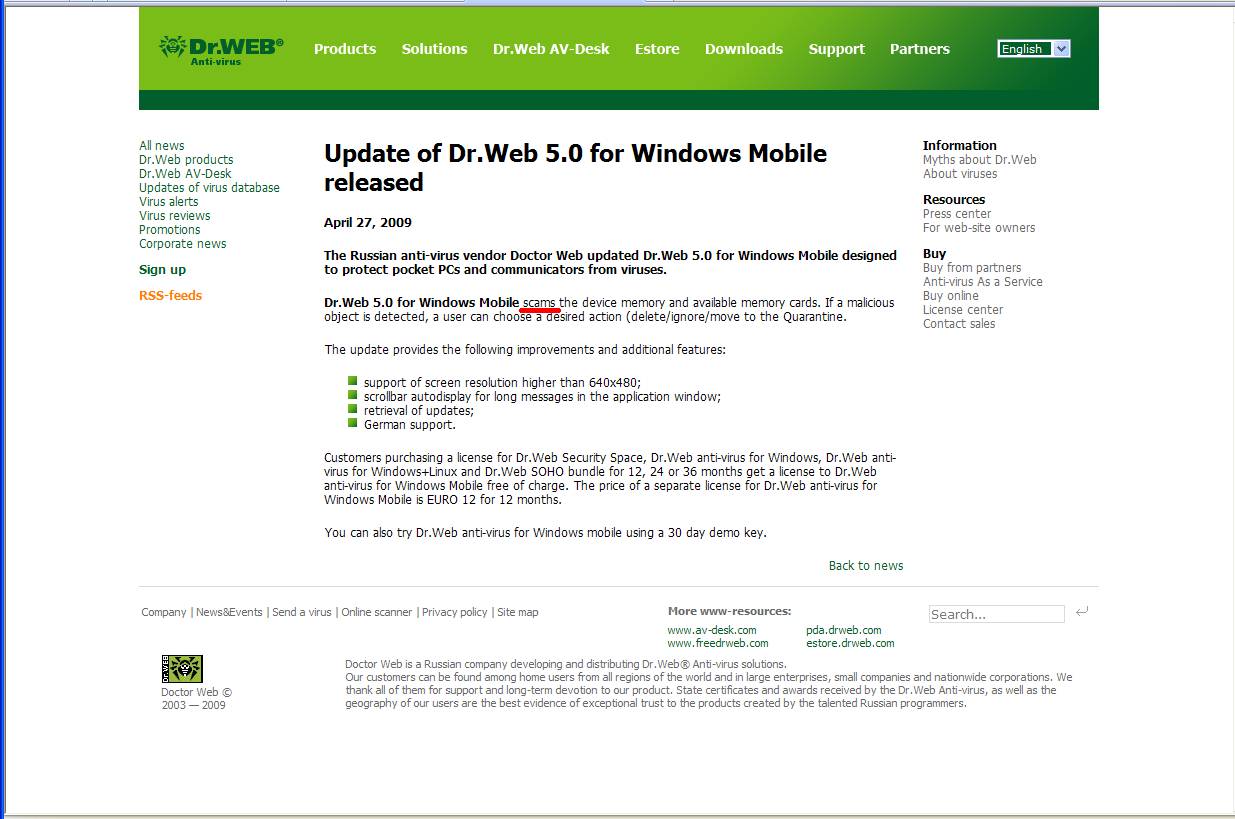Open the Online scanner footer link
This screenshot has height=819, width=1235.
pos(377,612)
